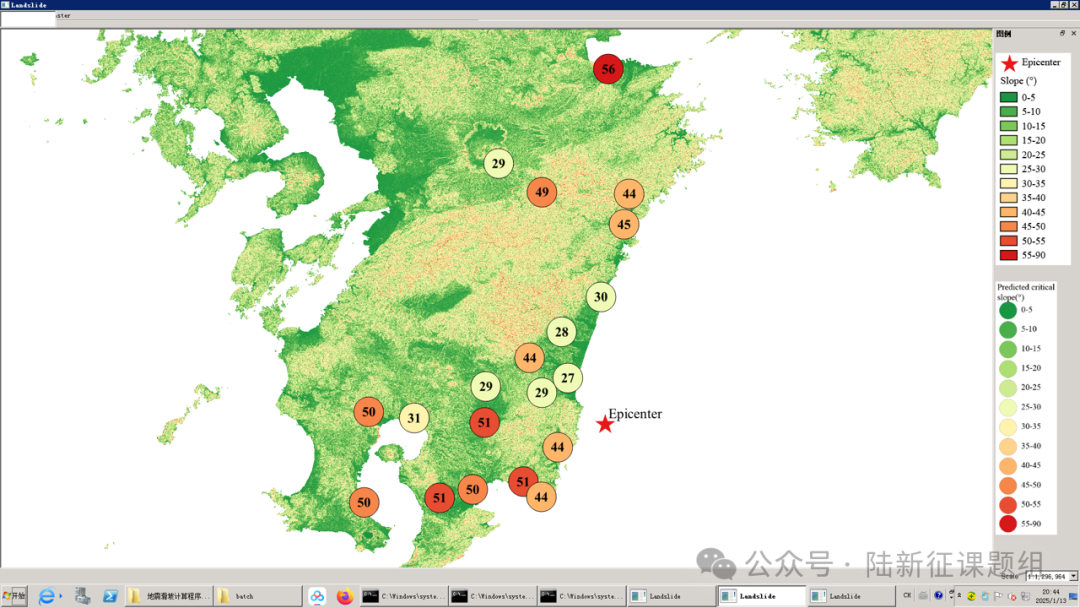Viewport: 1080px width, 608px height.
Task: Select the map marker labeled 56
Action: [x=608, y=69]
